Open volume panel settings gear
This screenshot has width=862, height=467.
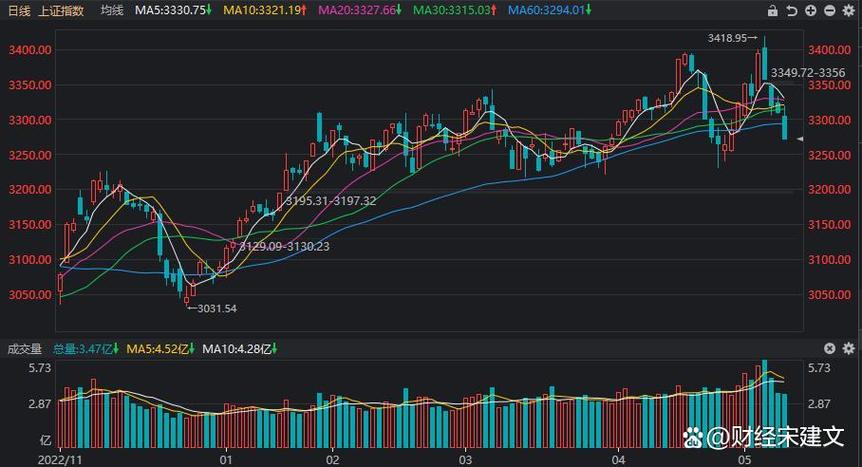[849, 348]
